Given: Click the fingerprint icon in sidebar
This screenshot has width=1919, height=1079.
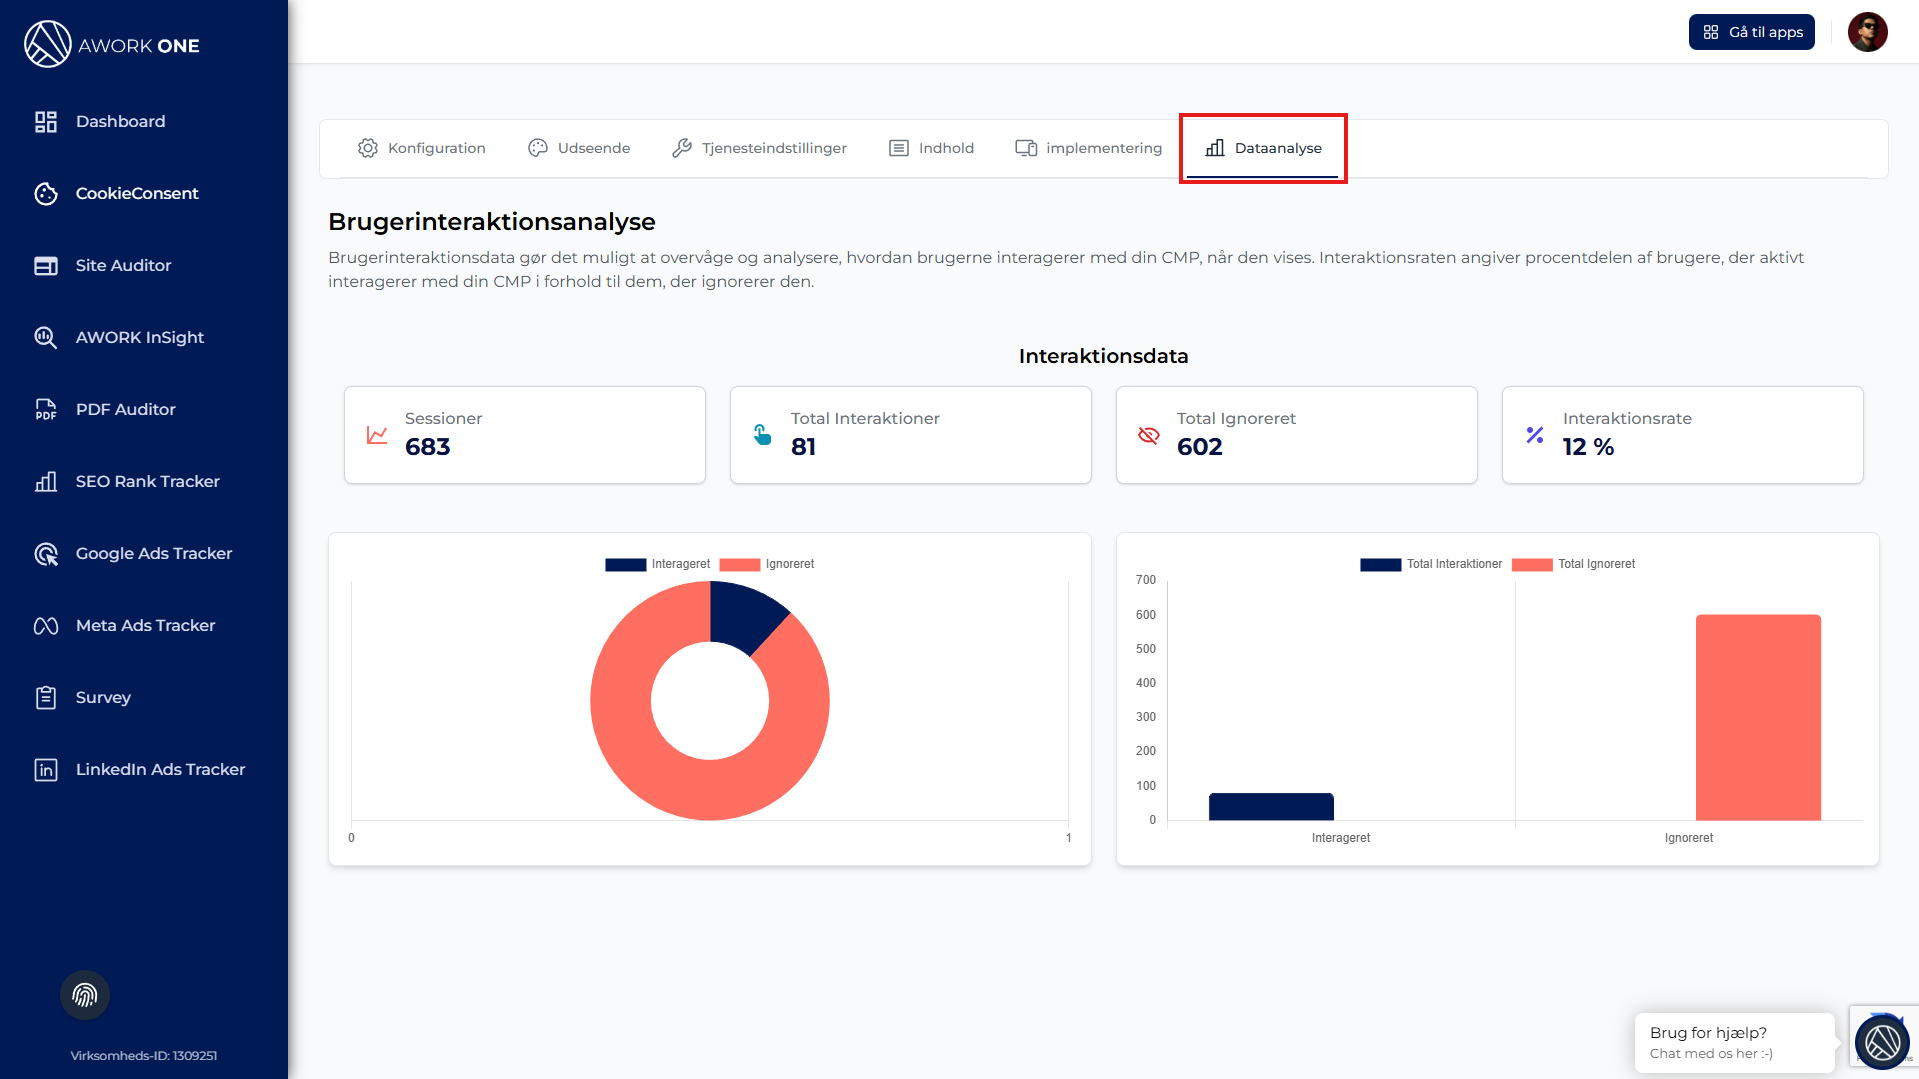Looking at the screenshot, I should coord(85,995).
